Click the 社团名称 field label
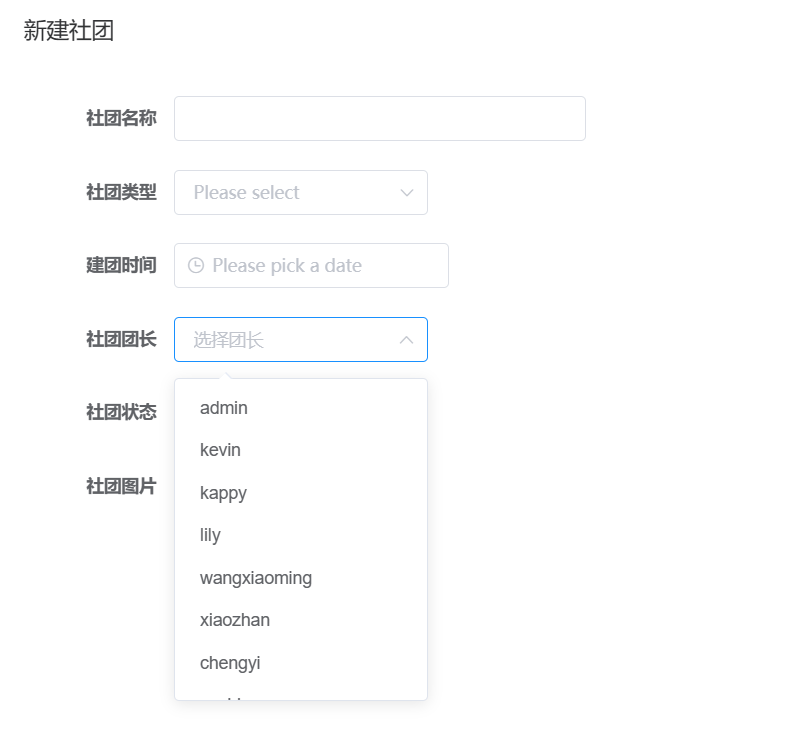The image size is (791, 742). point(121,119)
